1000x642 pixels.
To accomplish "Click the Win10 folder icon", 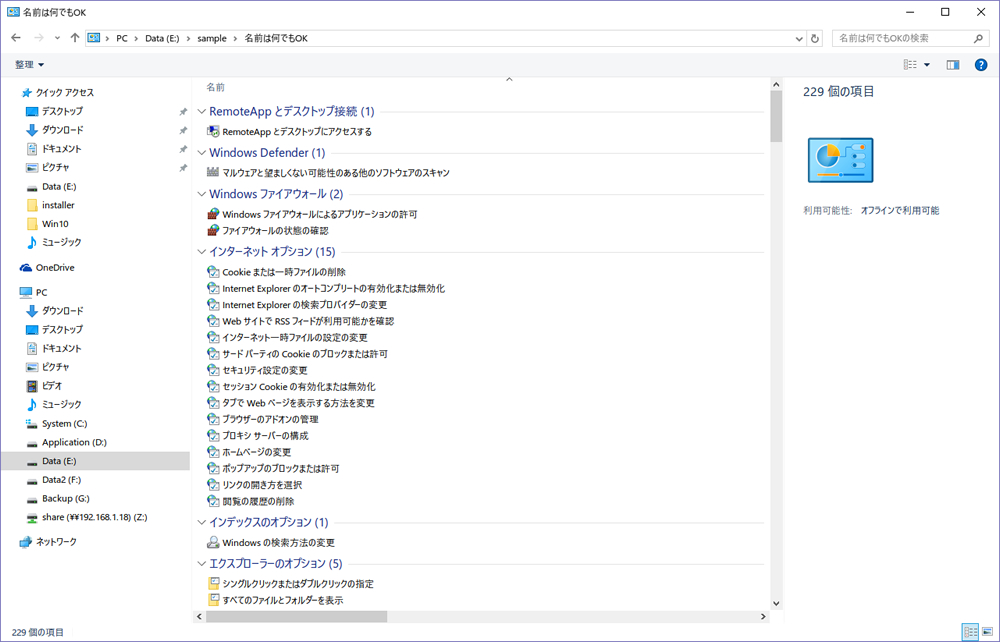I will tap(32, 224).
